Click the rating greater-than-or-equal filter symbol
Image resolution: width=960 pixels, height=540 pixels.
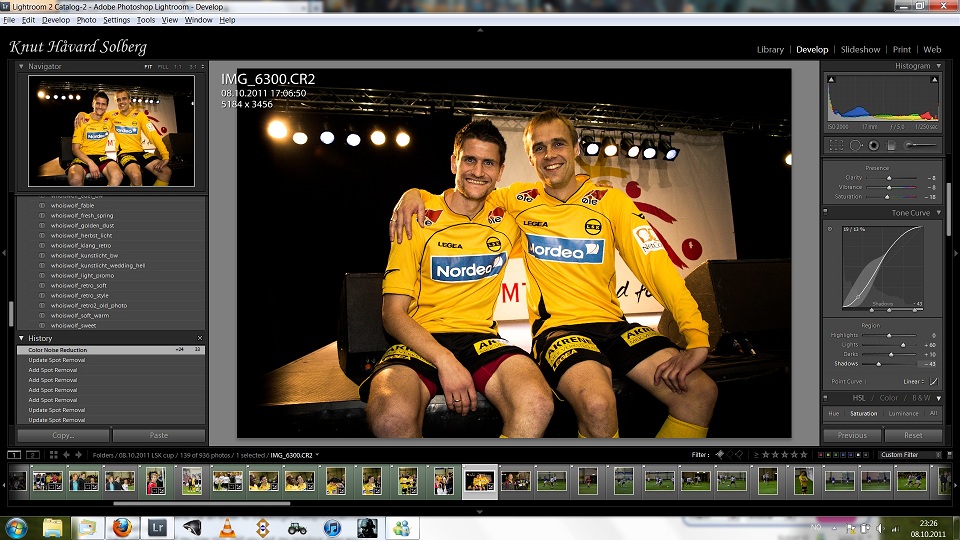click(x=756, y=455)
